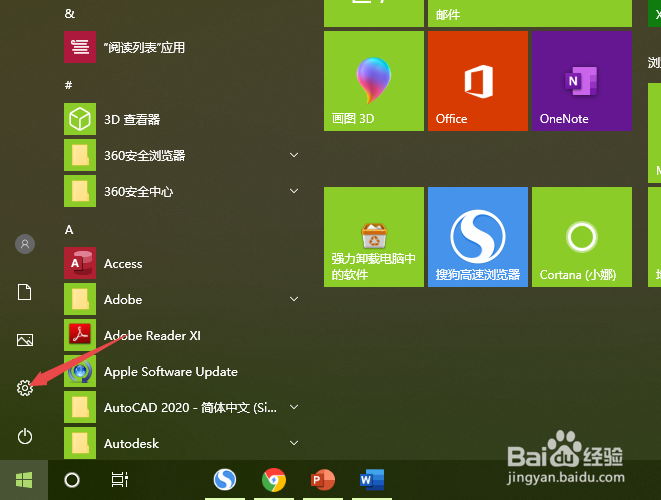Click the Power button icon
Image resolution: width=661 pixels, height=500 pixels.
click(x=25, y=436)
